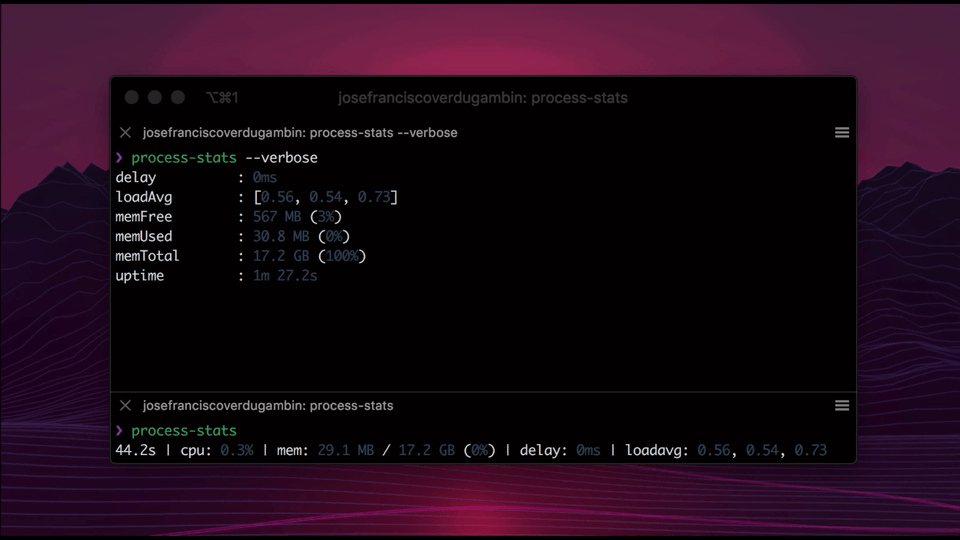Click the '44.2s' elapsed time
Viewport: 960px width, 540px height.
point(136,451)
